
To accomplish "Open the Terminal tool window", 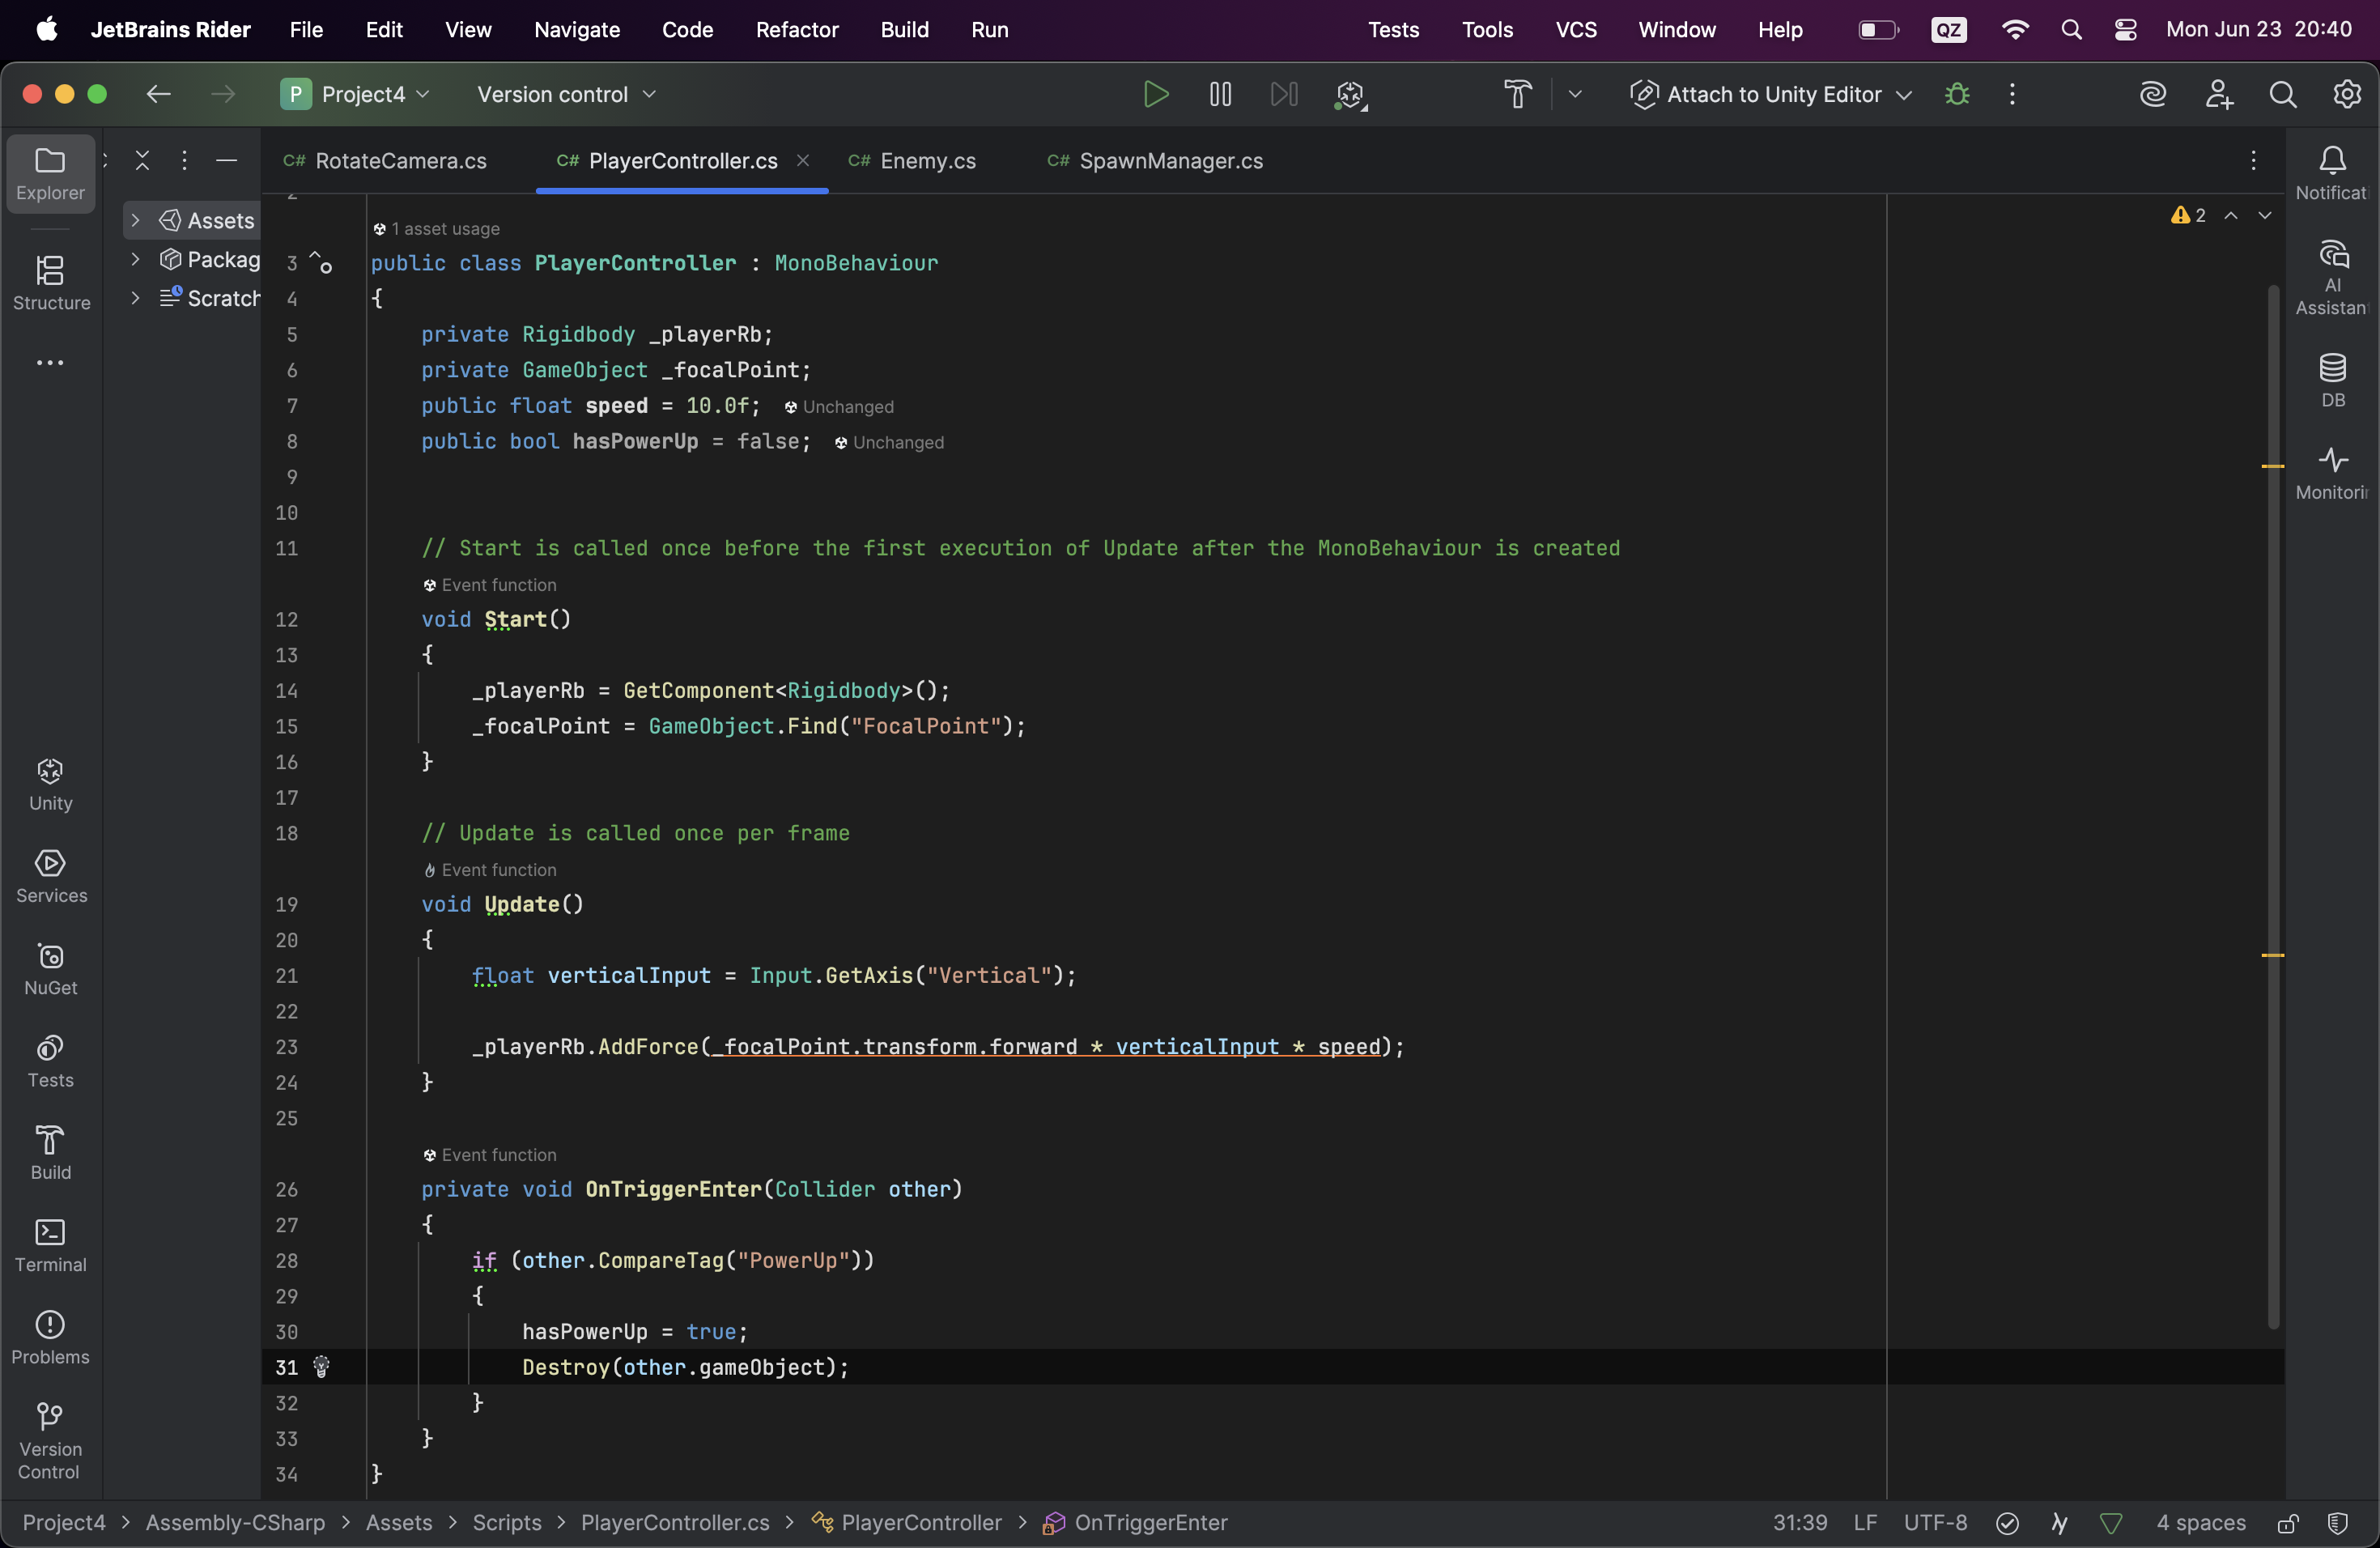I will click(x=50, y=1246).
